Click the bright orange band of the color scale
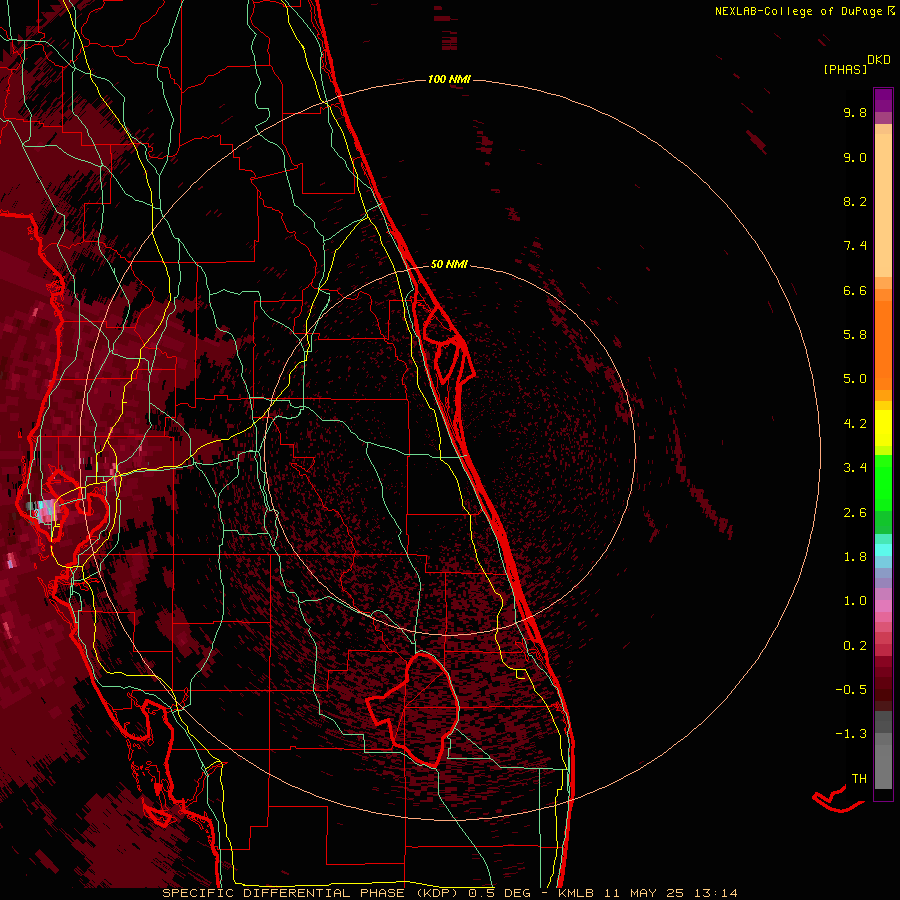Screen dimensions: 900x900 [x=883, y=344]
